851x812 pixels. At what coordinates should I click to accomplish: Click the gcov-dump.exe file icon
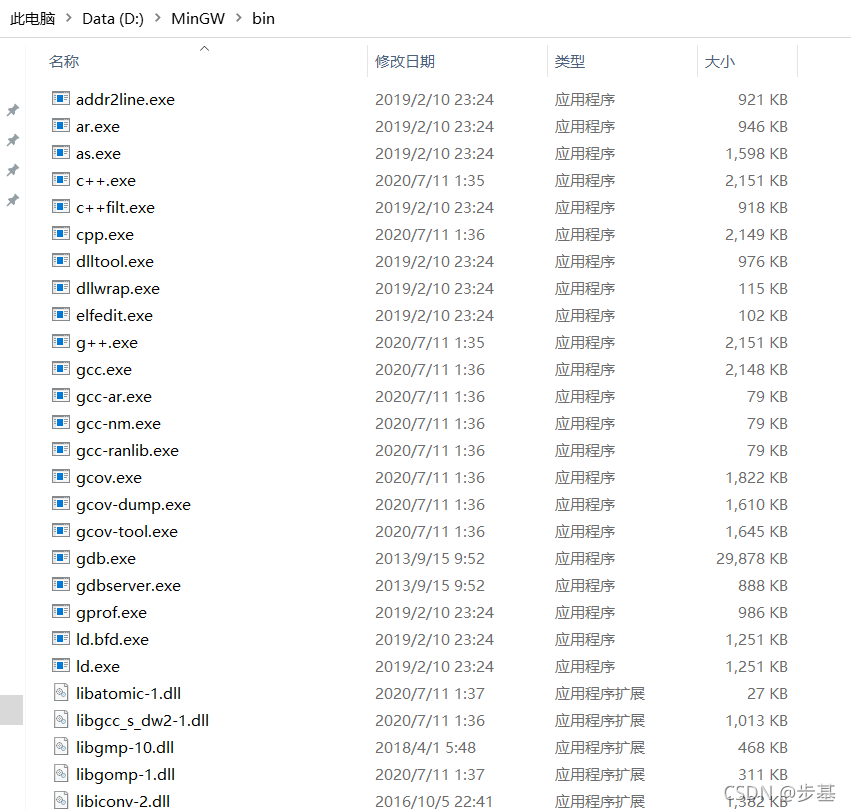point(61,504)
